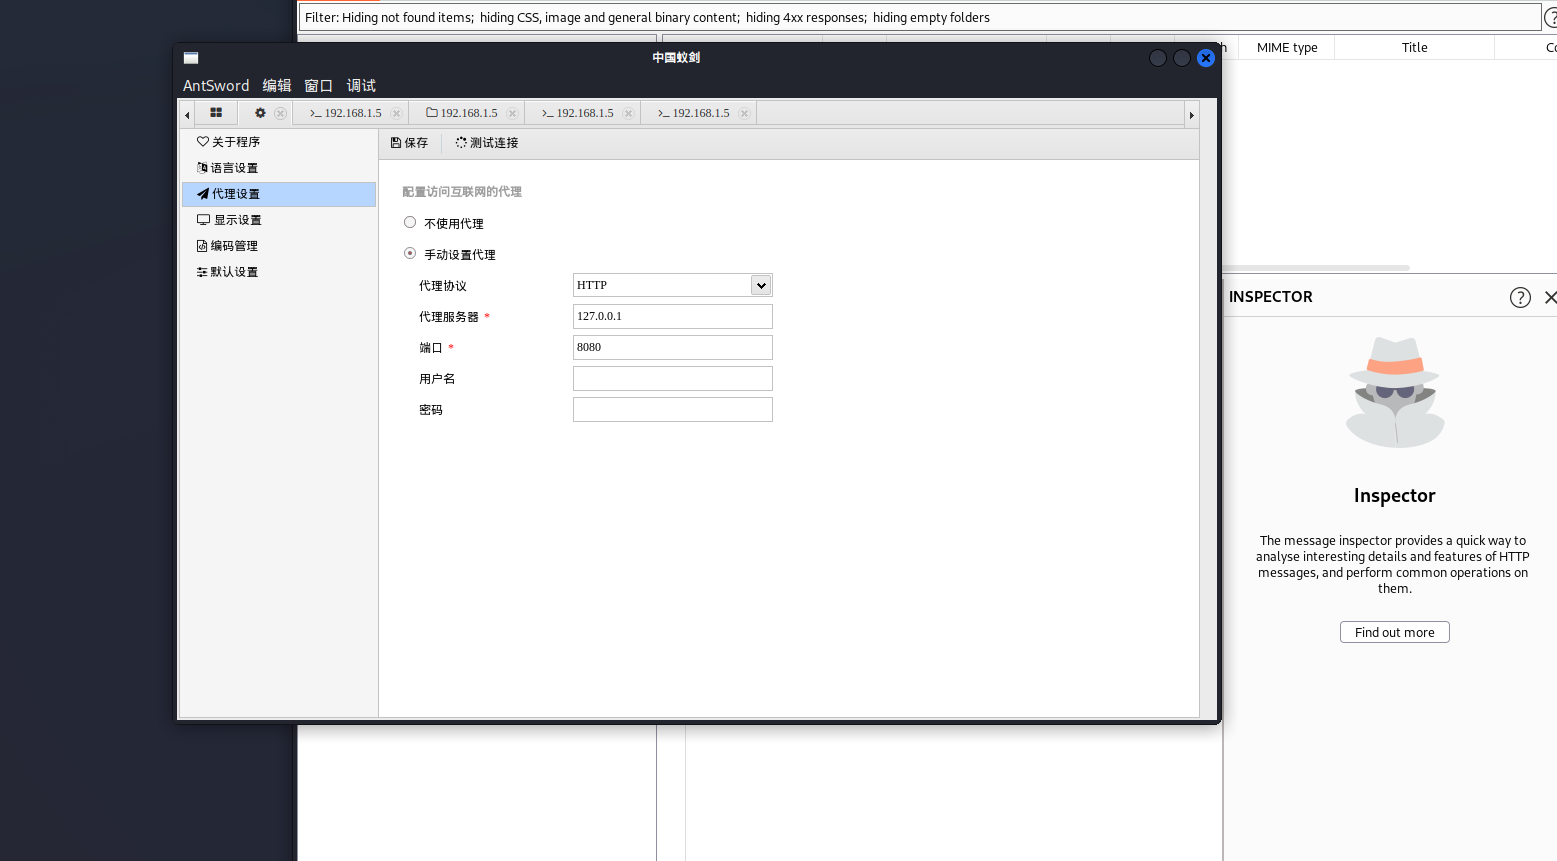This screenshot has width=1557, height=861.
Task: Open the 调试 (Debug) menu
Action: click(x=361, y=86)
